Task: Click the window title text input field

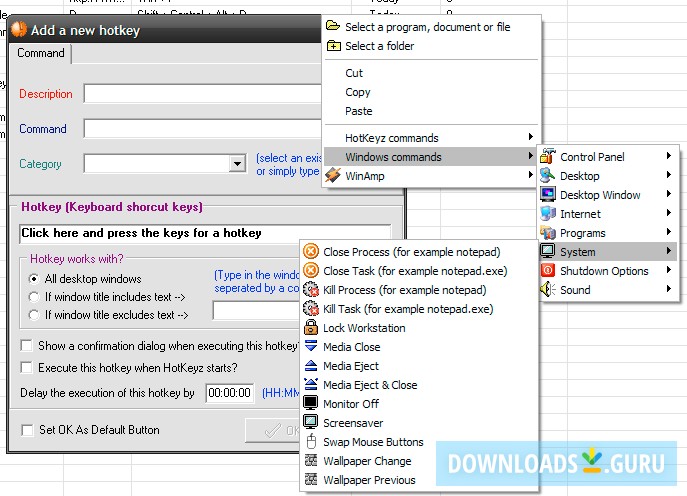Action: point(256,311)
